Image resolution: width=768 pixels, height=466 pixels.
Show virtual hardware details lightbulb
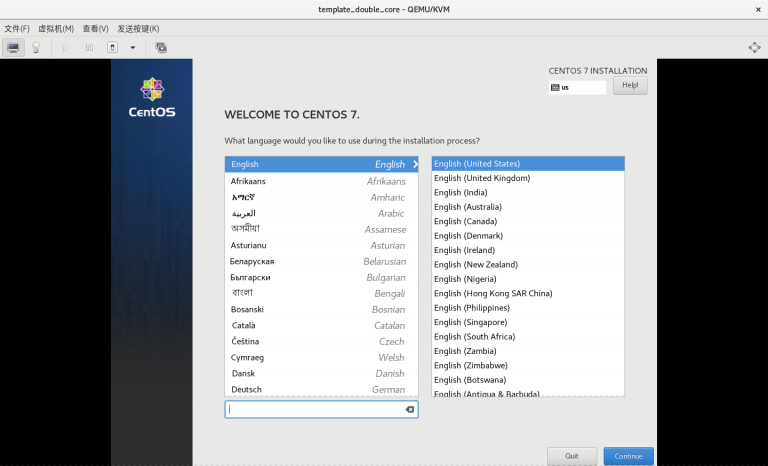pos(36,48)
